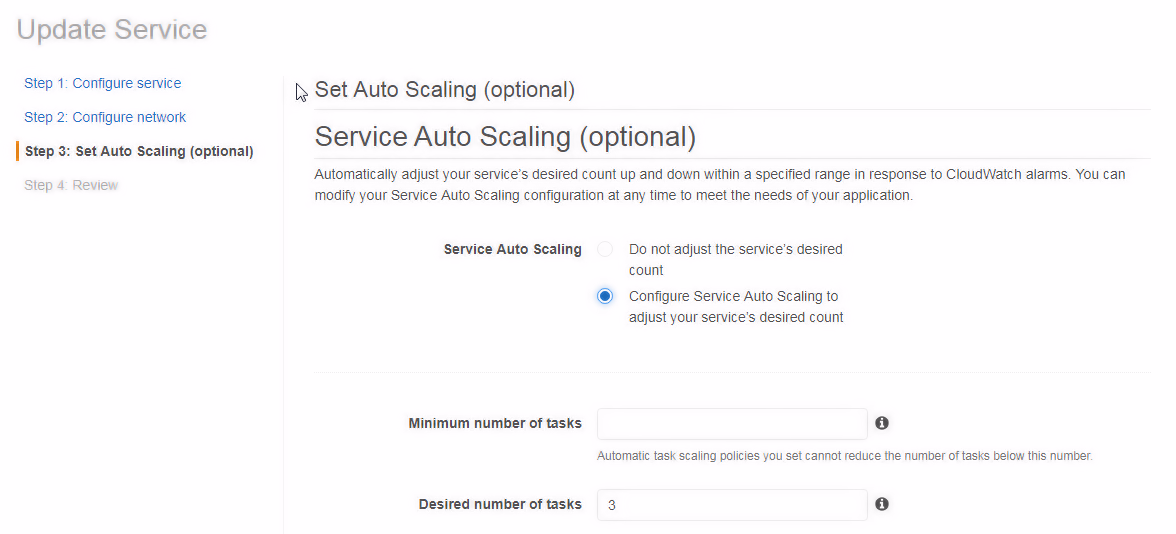Click the CloudWatch alarms description paragraph
The height and width of the screenshot is (534, 1176).
coord(720,185)
